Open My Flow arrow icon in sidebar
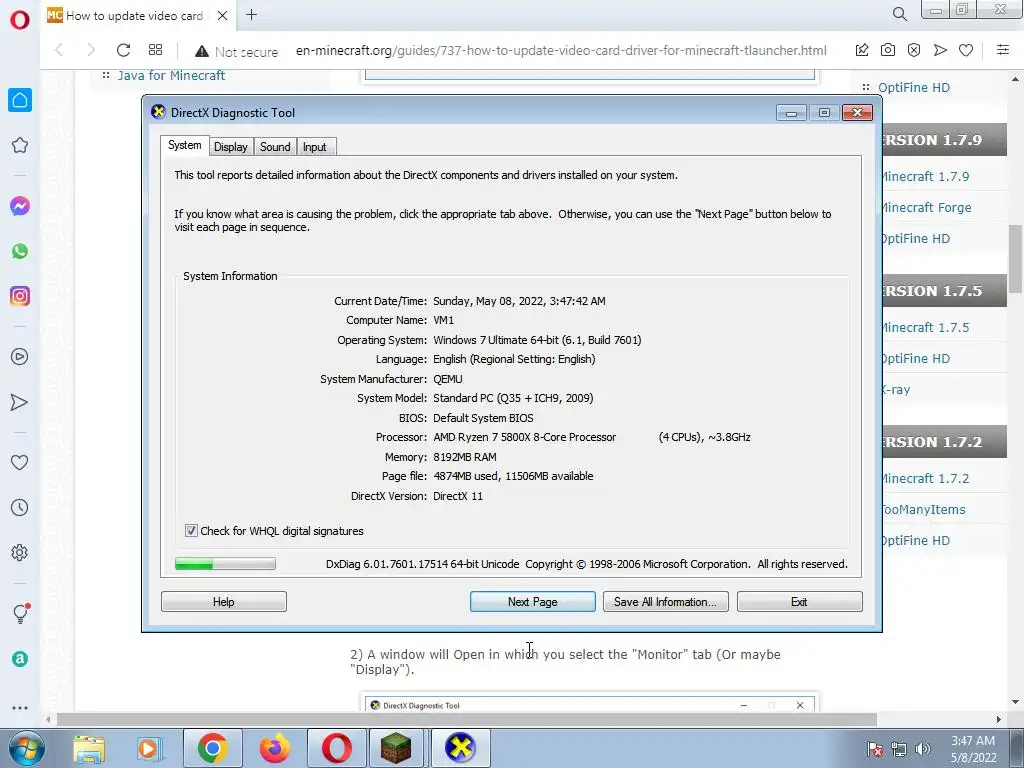 pyautogui.click(x=20, y=402)
